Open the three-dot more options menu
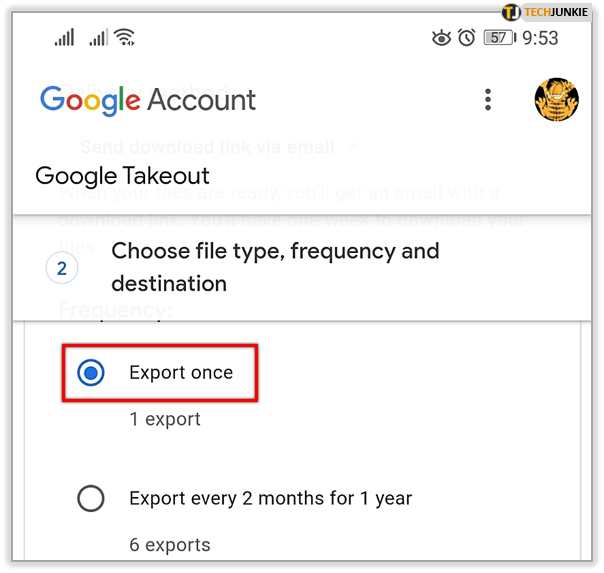The height and width of the screenshot is (573, 604). 488,99
